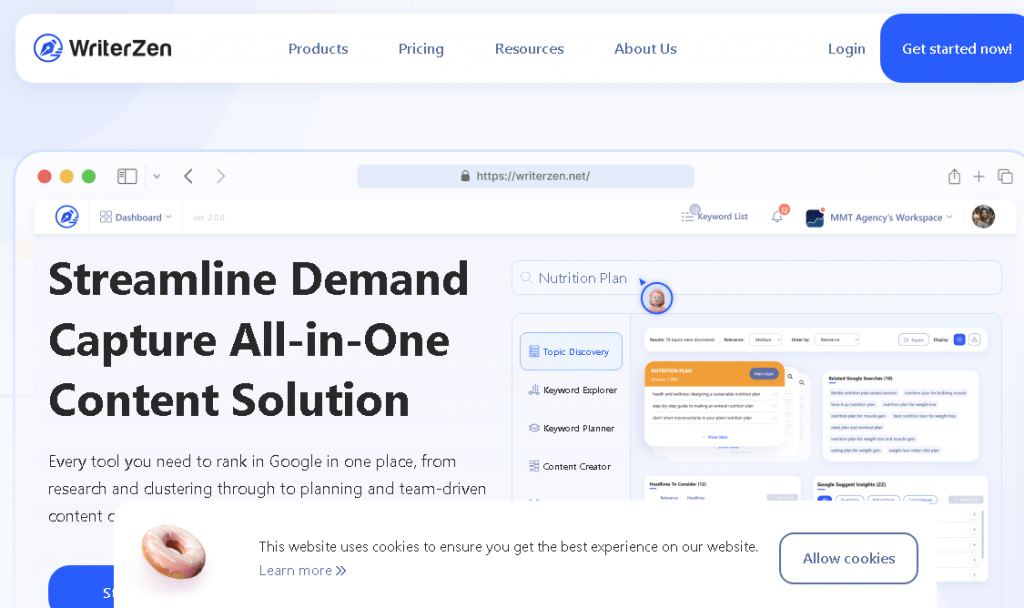Click the browser back arrow
Screen dimensions: 1024x608
pyautogui.click(x=188, y=176)
